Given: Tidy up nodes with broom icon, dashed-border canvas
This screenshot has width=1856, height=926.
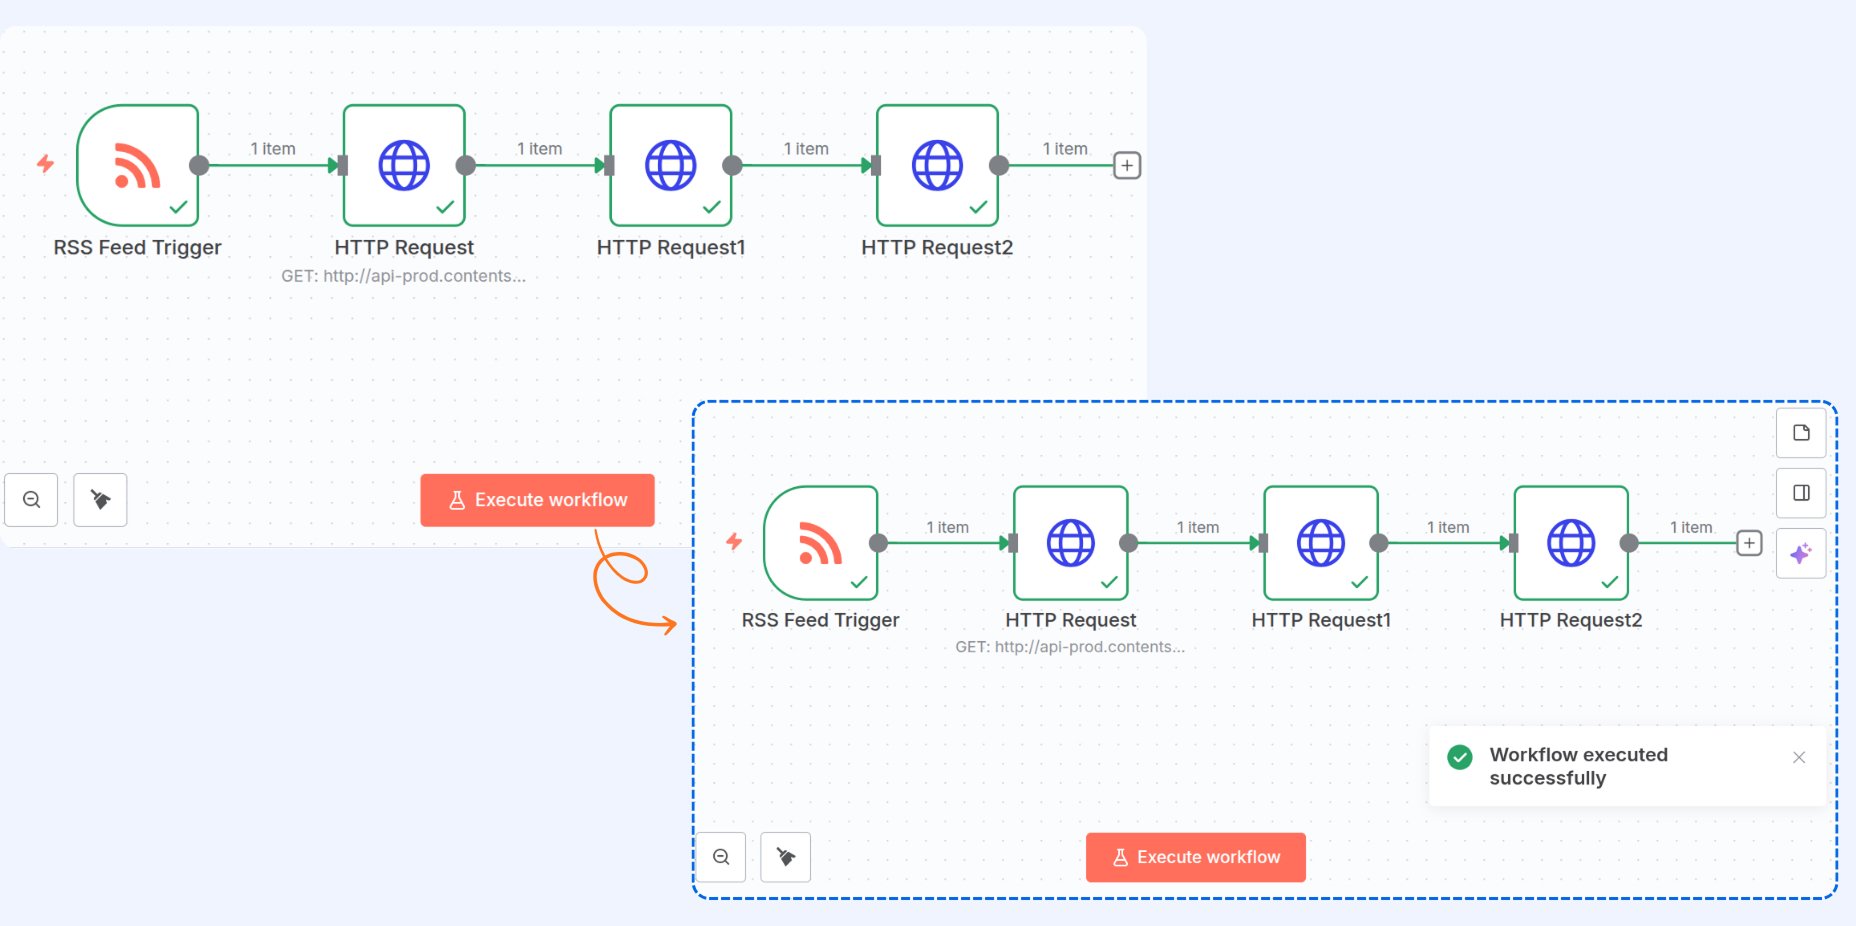Looking at the screenshot, I should point(786,857).
